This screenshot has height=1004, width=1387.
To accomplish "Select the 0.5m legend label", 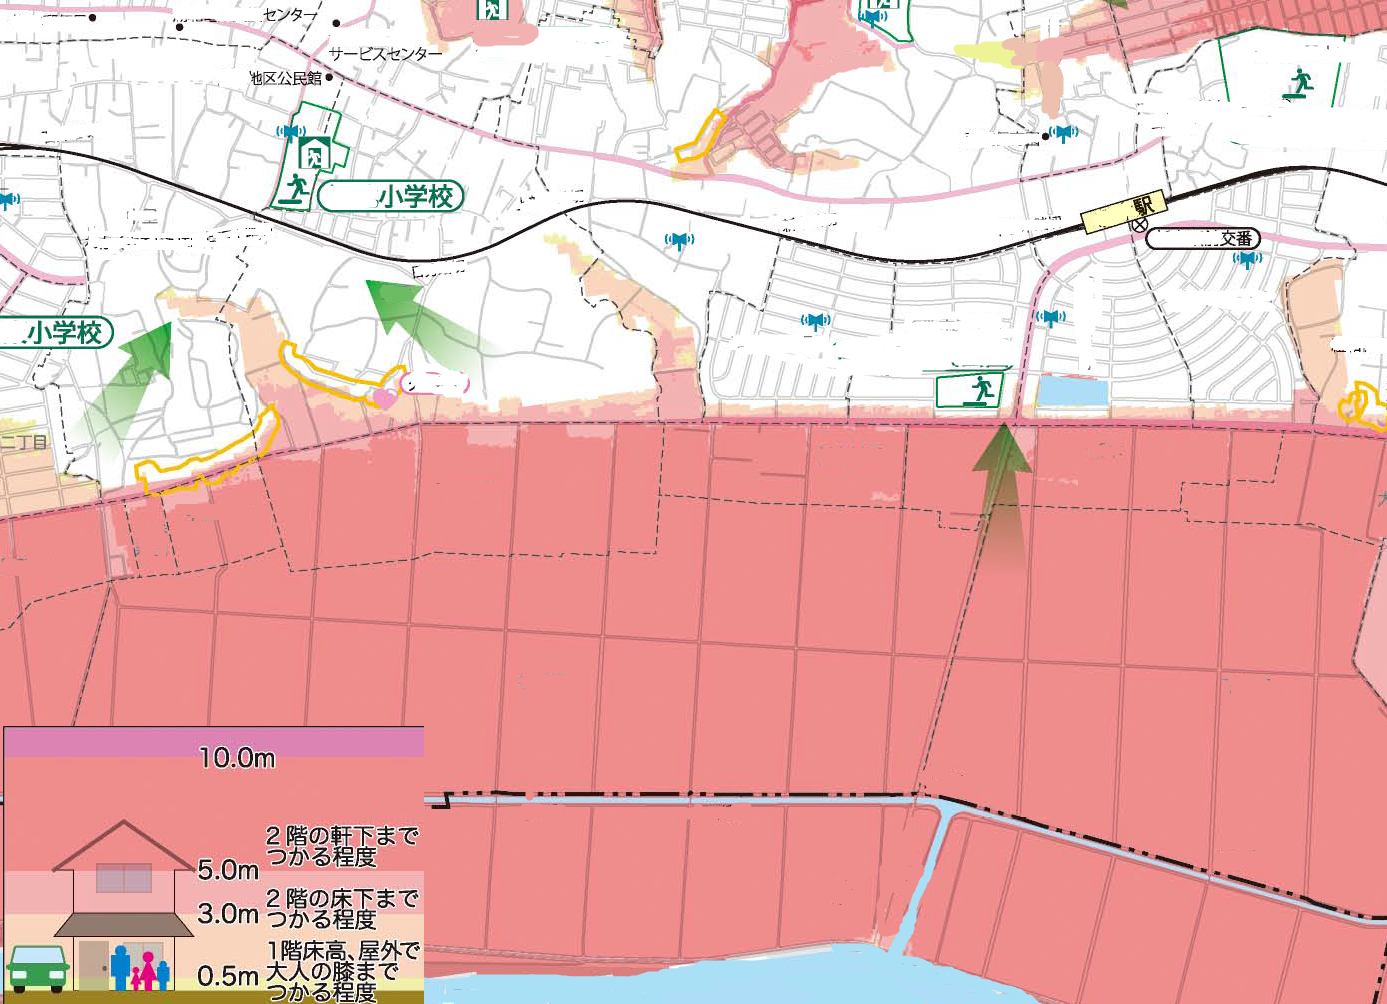I will tap(228, 976).
